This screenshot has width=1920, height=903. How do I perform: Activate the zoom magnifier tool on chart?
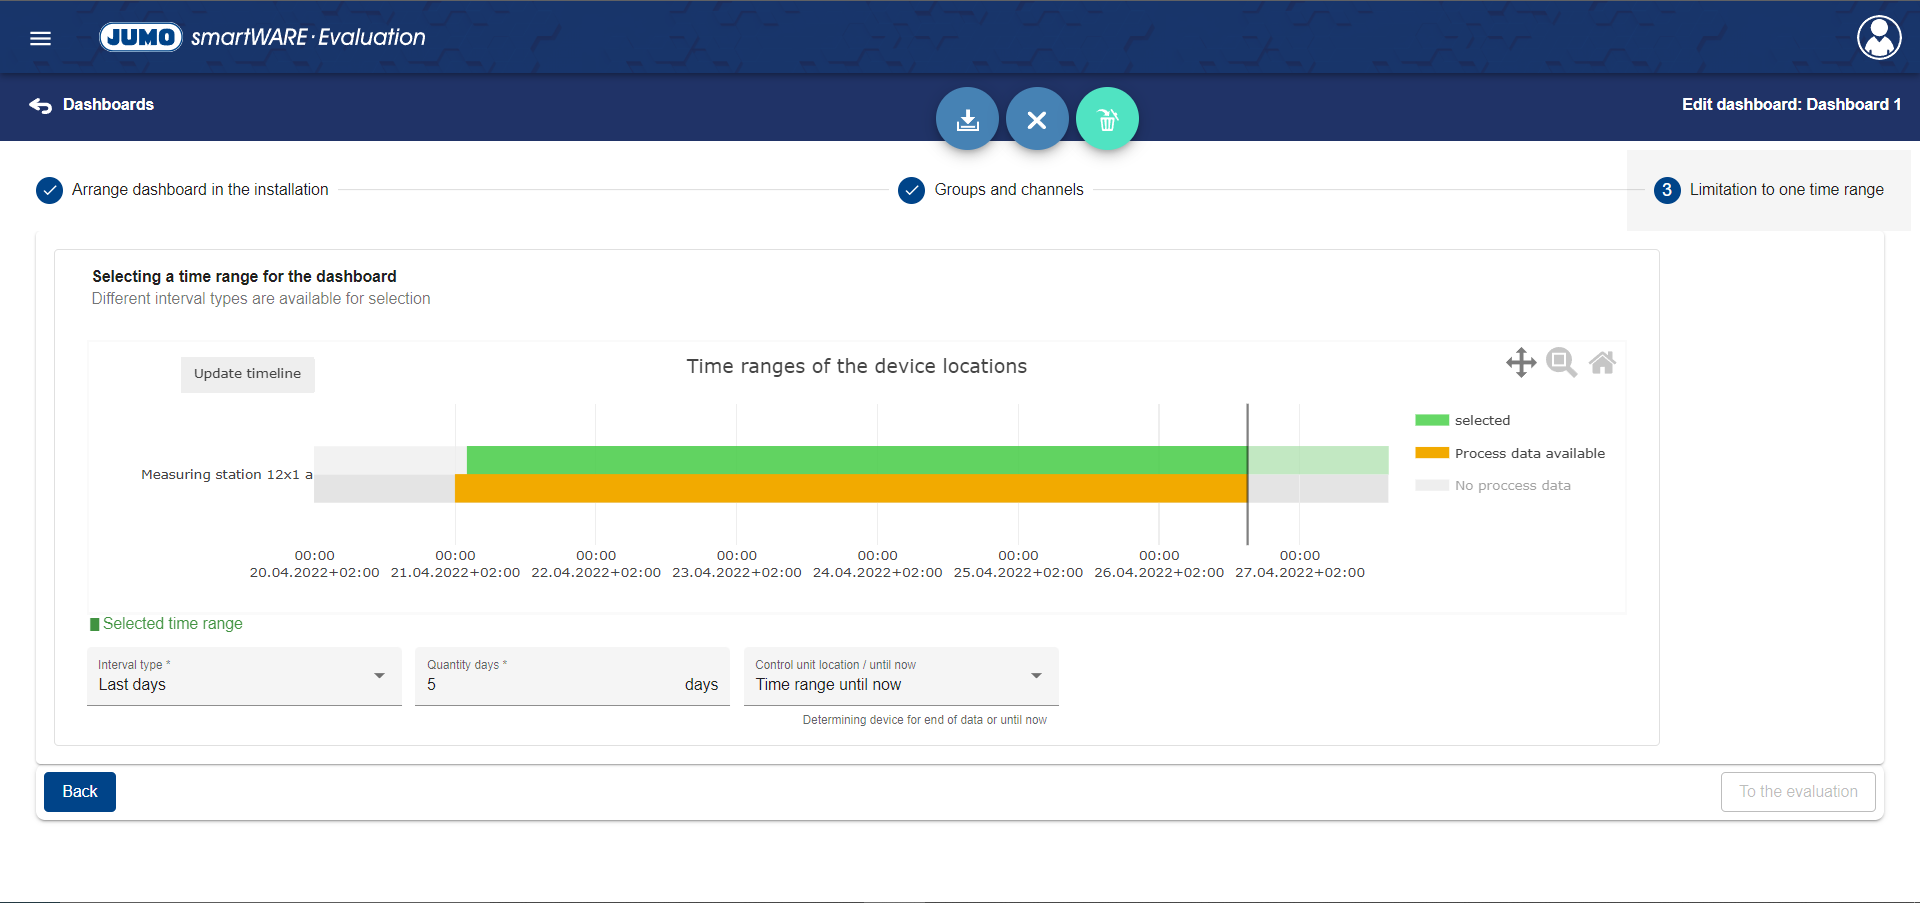[1561, 362]
